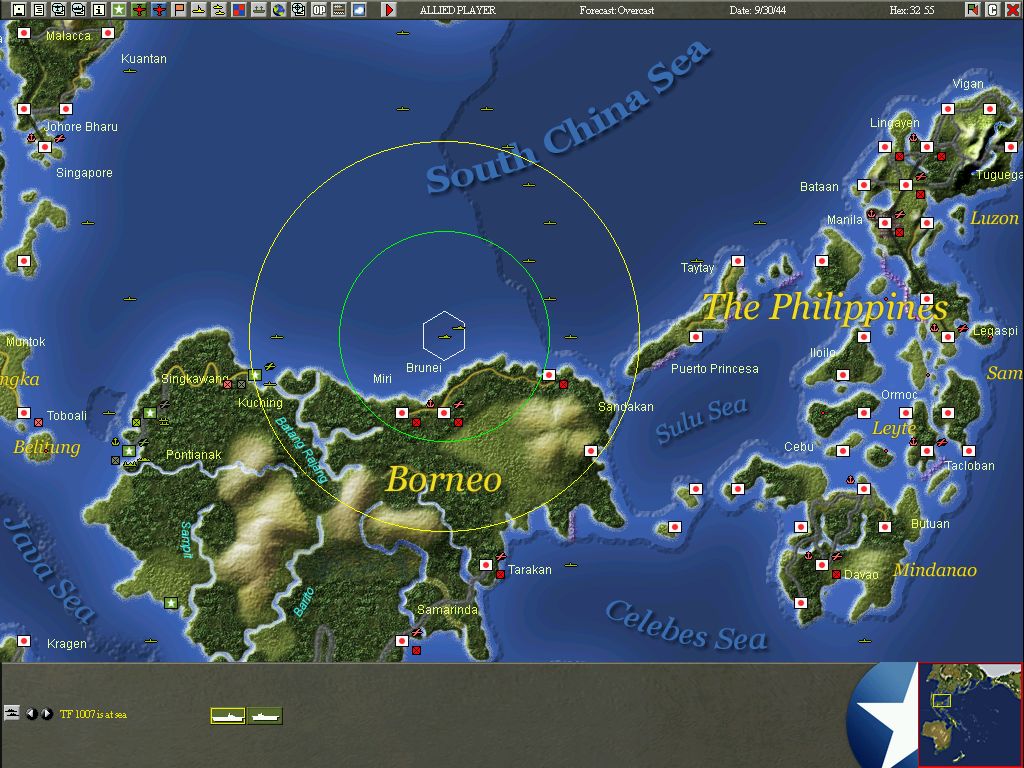Select the Japanese base flag at Tacloban
The image size is (1024, 768).
point(927,451)
